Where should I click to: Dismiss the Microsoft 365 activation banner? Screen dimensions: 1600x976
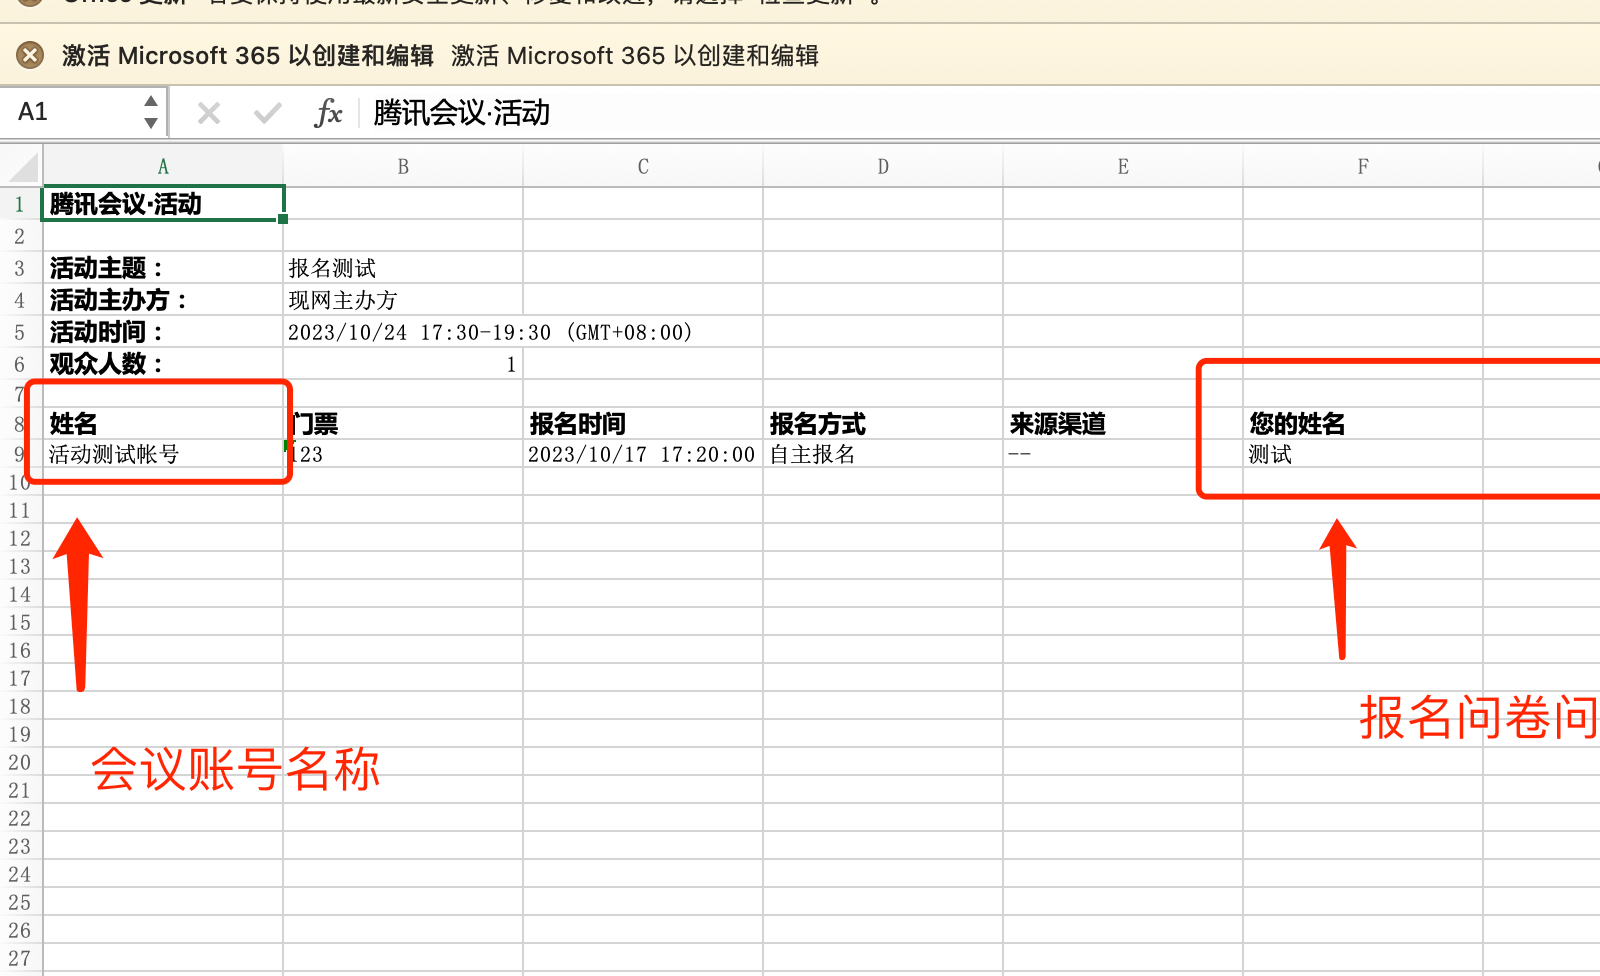30,55
